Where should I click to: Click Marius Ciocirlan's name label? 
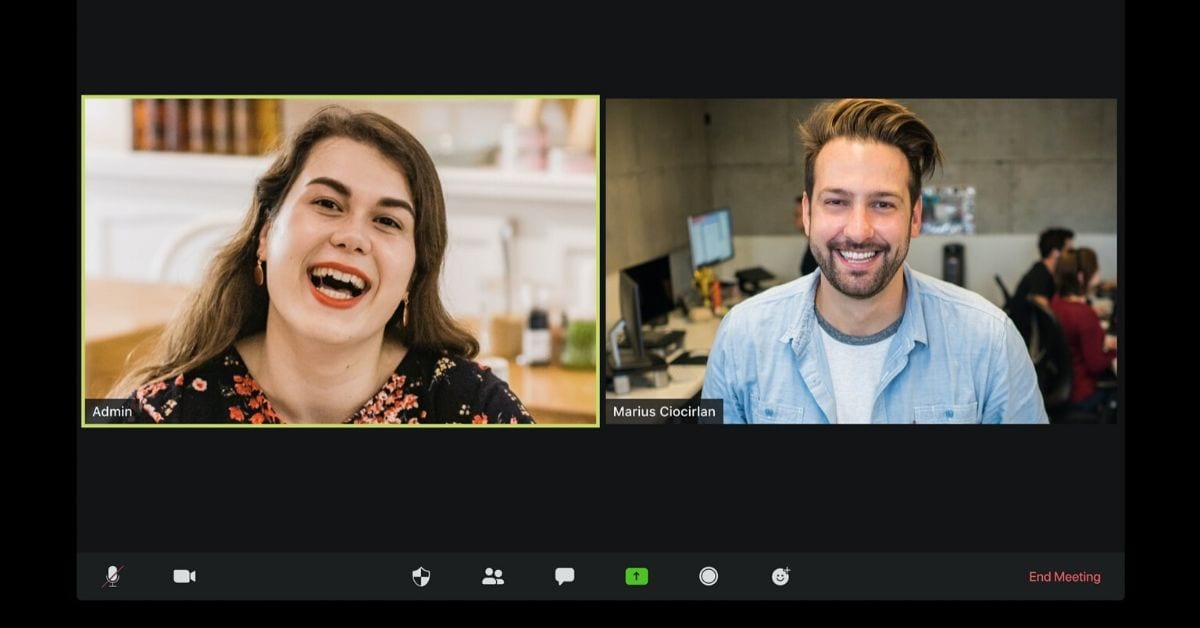point(665,411)
